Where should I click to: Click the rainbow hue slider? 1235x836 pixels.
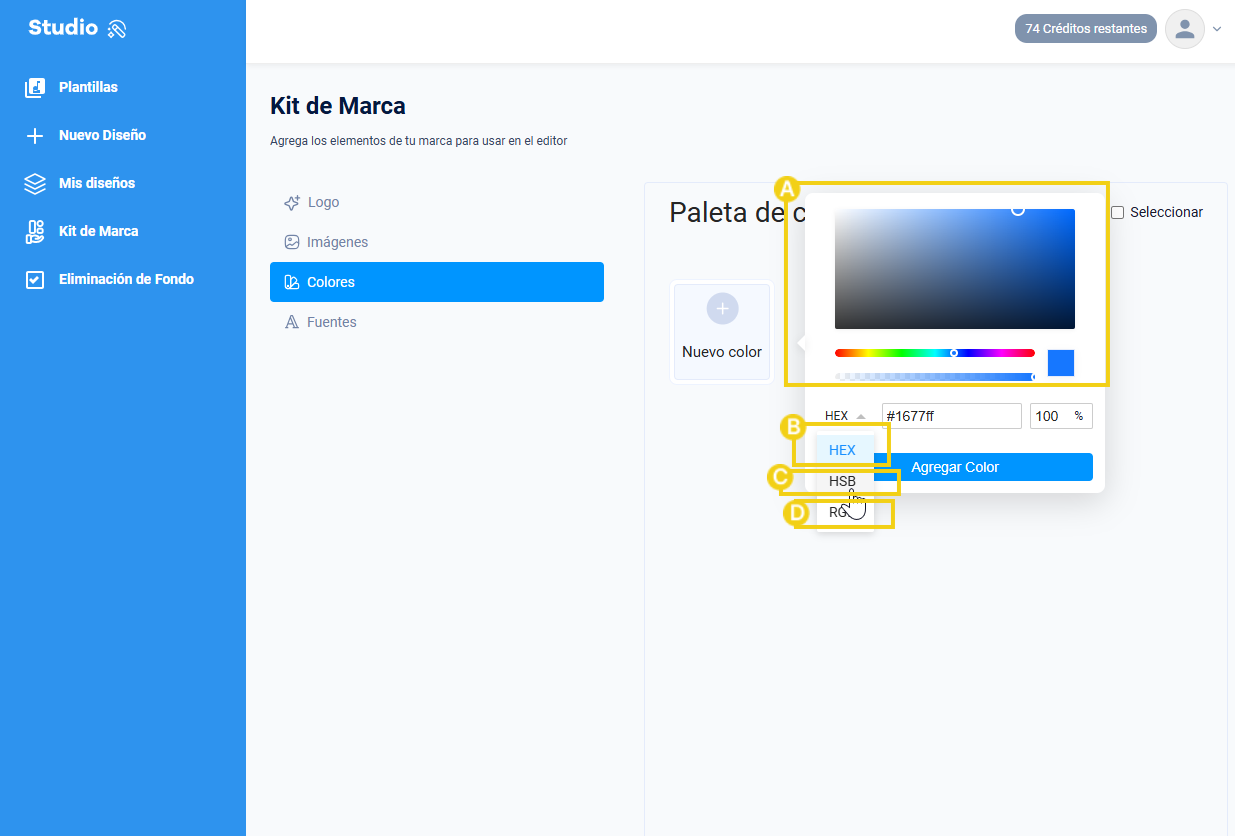click(935, 353)
